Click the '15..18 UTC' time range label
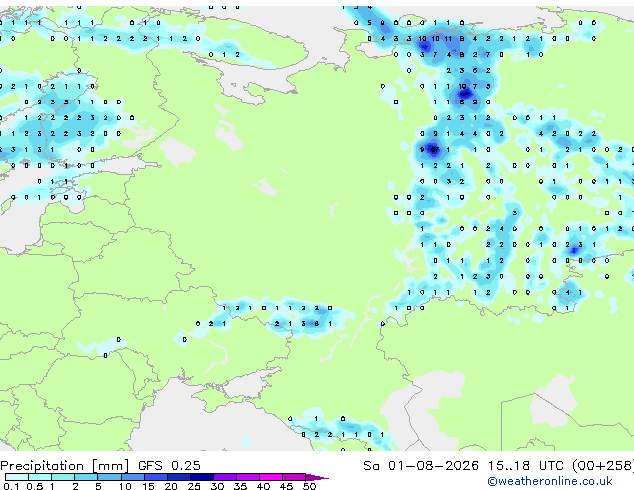 526,466
